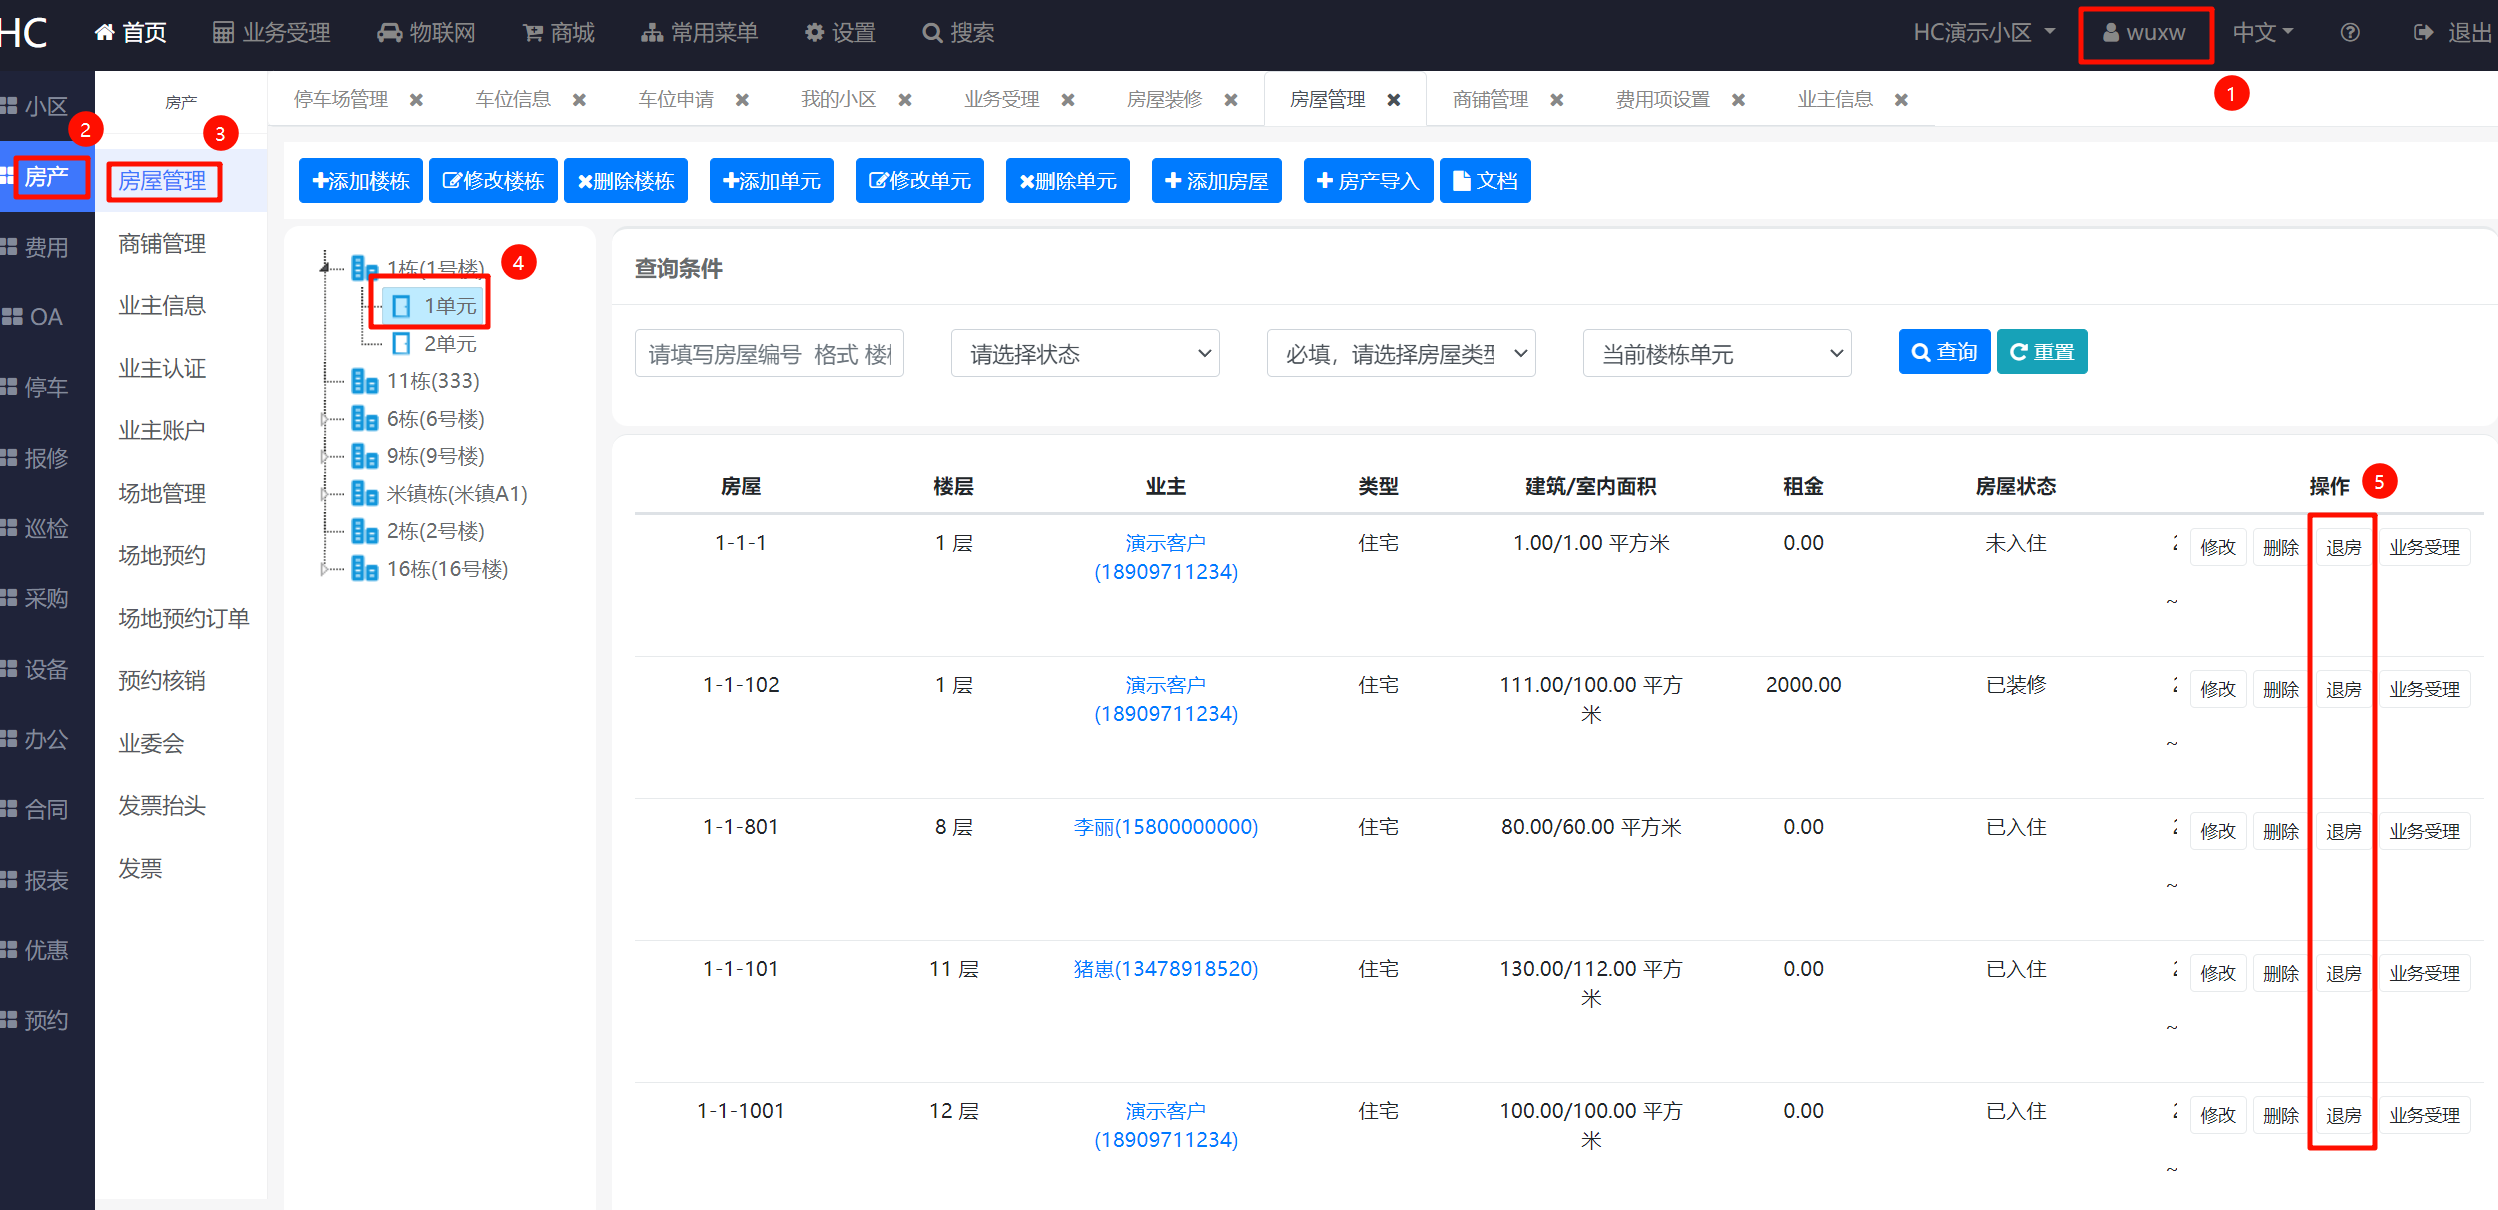The height and width of the screenshot is (1210, 2498).
Task: Click the 修改楼栋 button
Action: 493,181
